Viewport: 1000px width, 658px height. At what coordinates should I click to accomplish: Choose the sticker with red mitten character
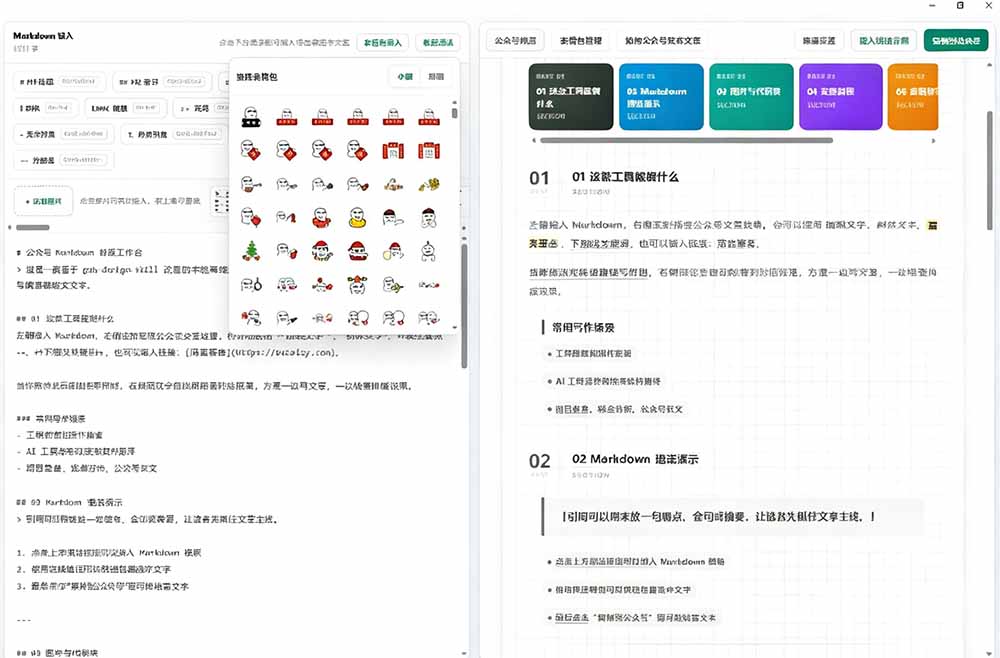(286, 251)
